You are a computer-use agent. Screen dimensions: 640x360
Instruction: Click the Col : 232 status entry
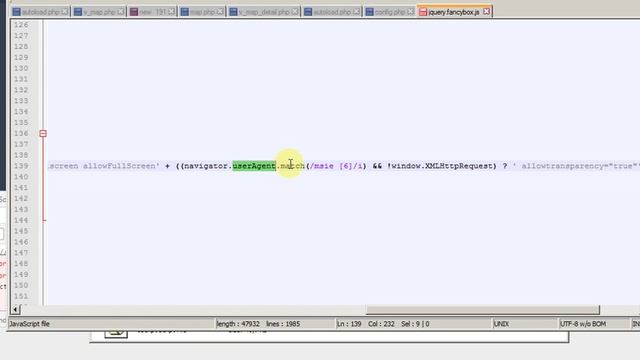click(x=381, y=324)
